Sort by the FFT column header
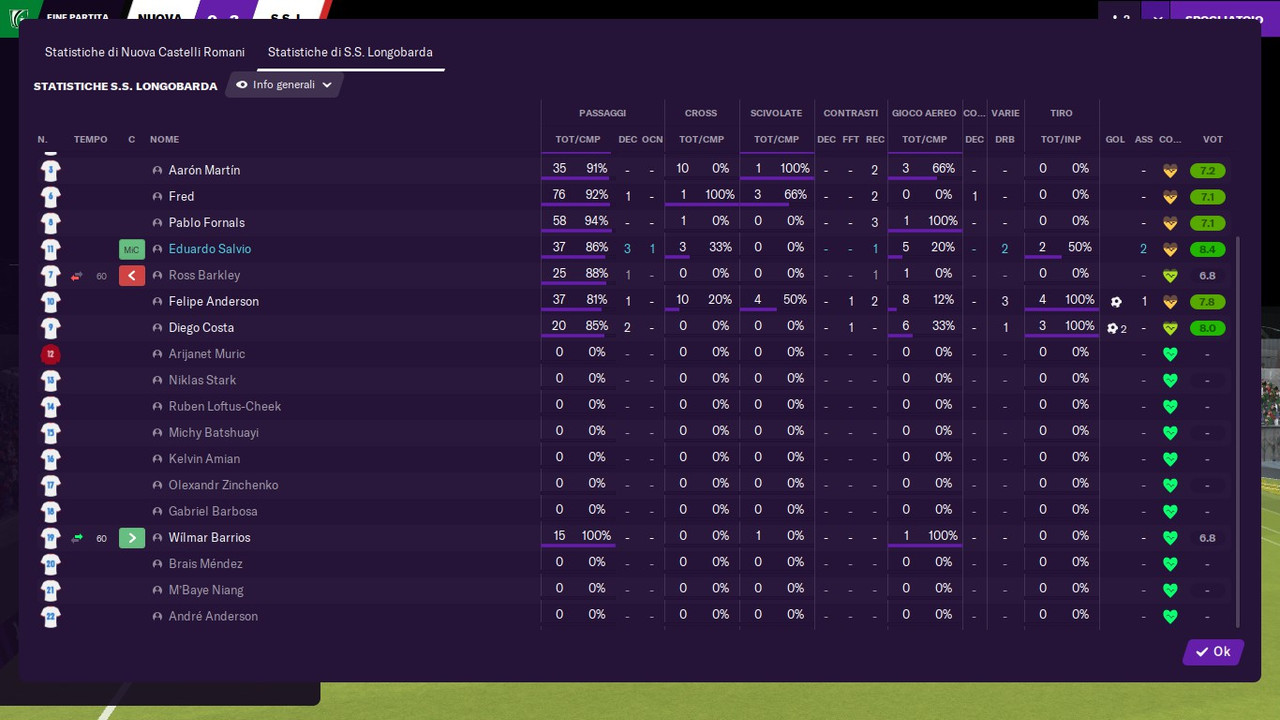The height and width of the screenshot is (720, 1280). 851,140
